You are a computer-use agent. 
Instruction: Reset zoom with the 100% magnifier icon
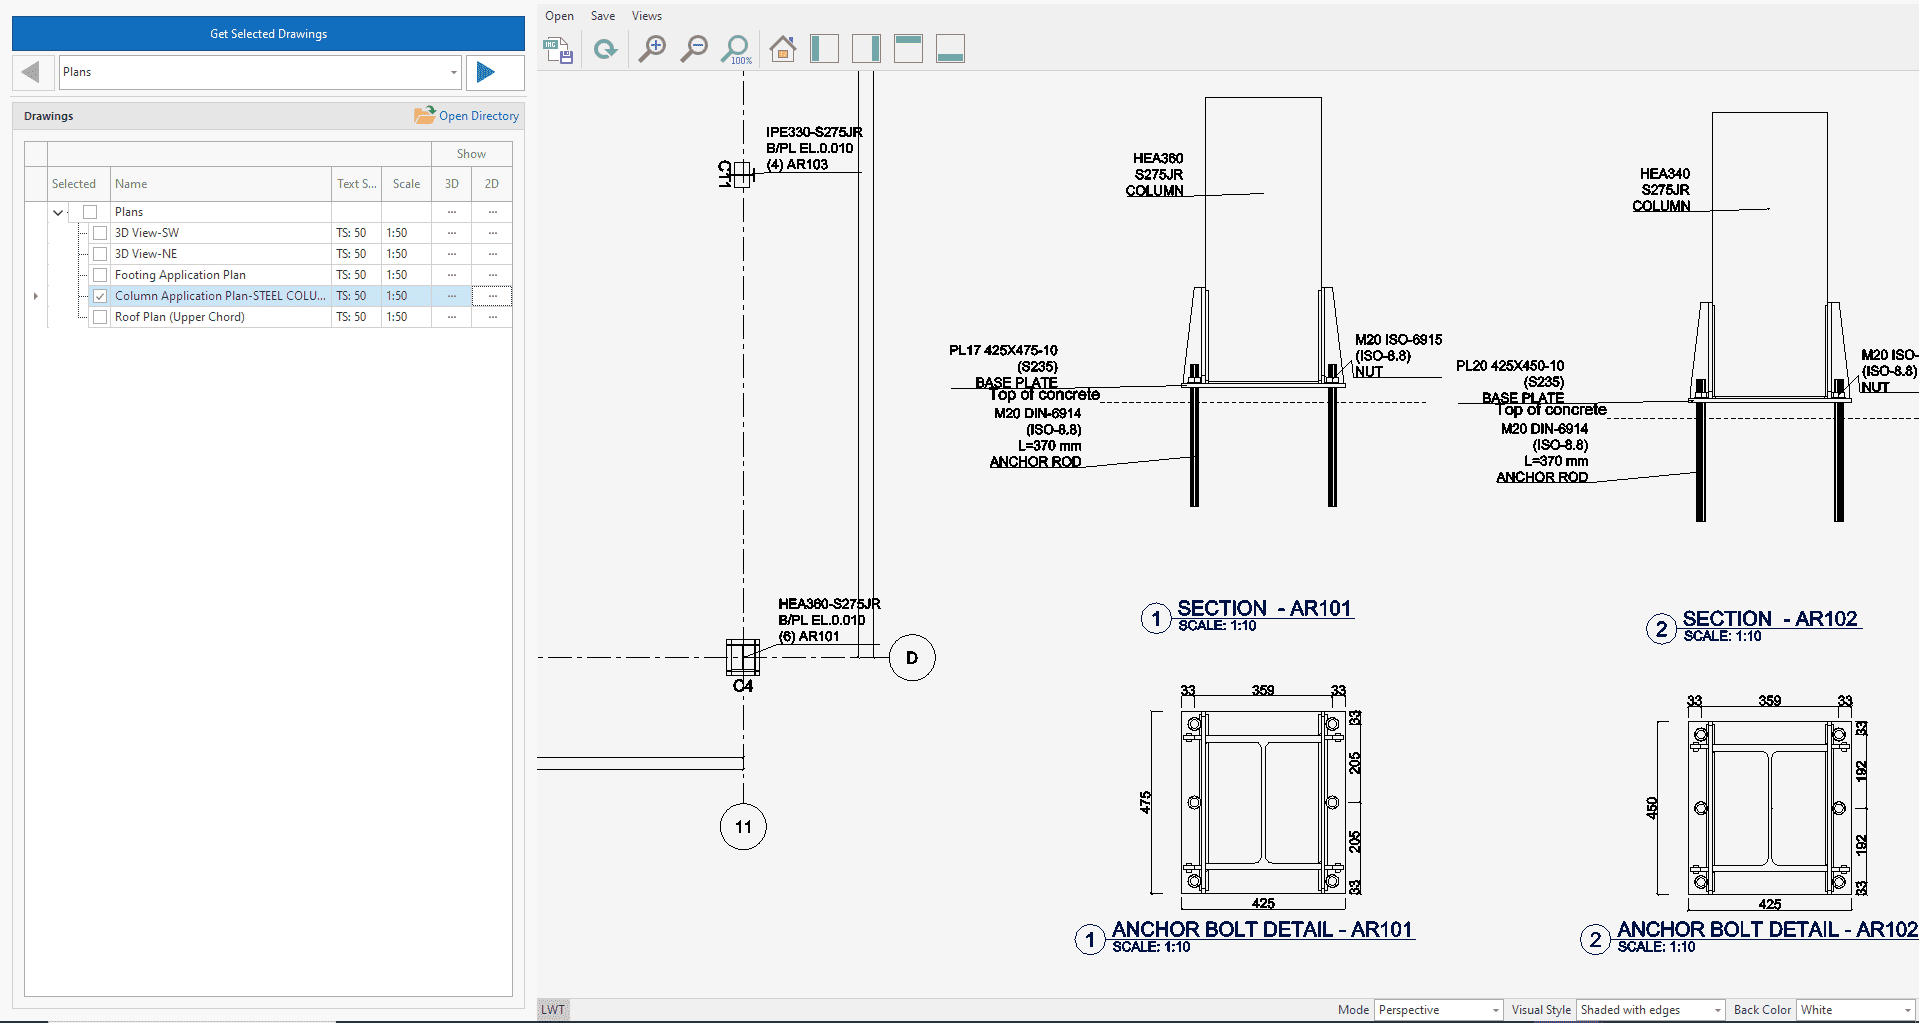737,49
